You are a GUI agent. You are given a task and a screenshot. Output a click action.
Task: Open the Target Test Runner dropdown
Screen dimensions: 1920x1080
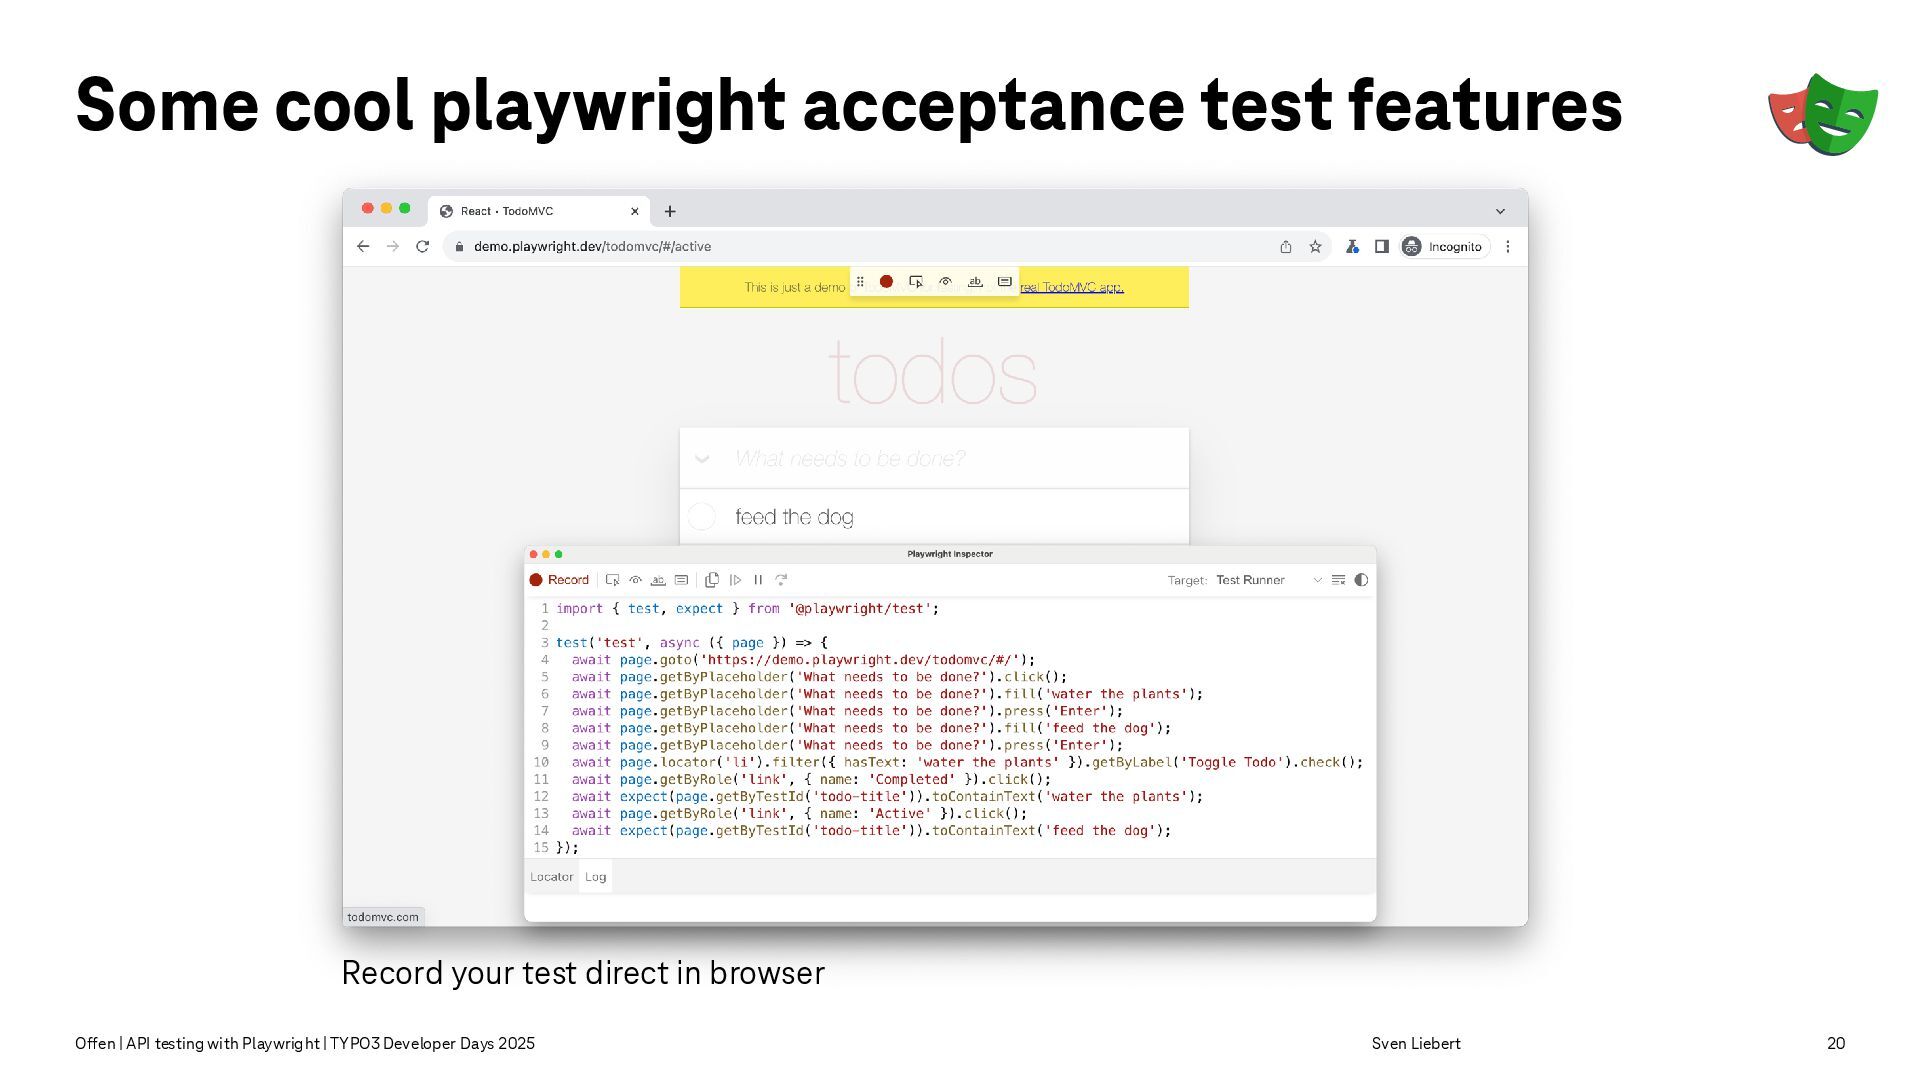click(x=1268, y=580)
